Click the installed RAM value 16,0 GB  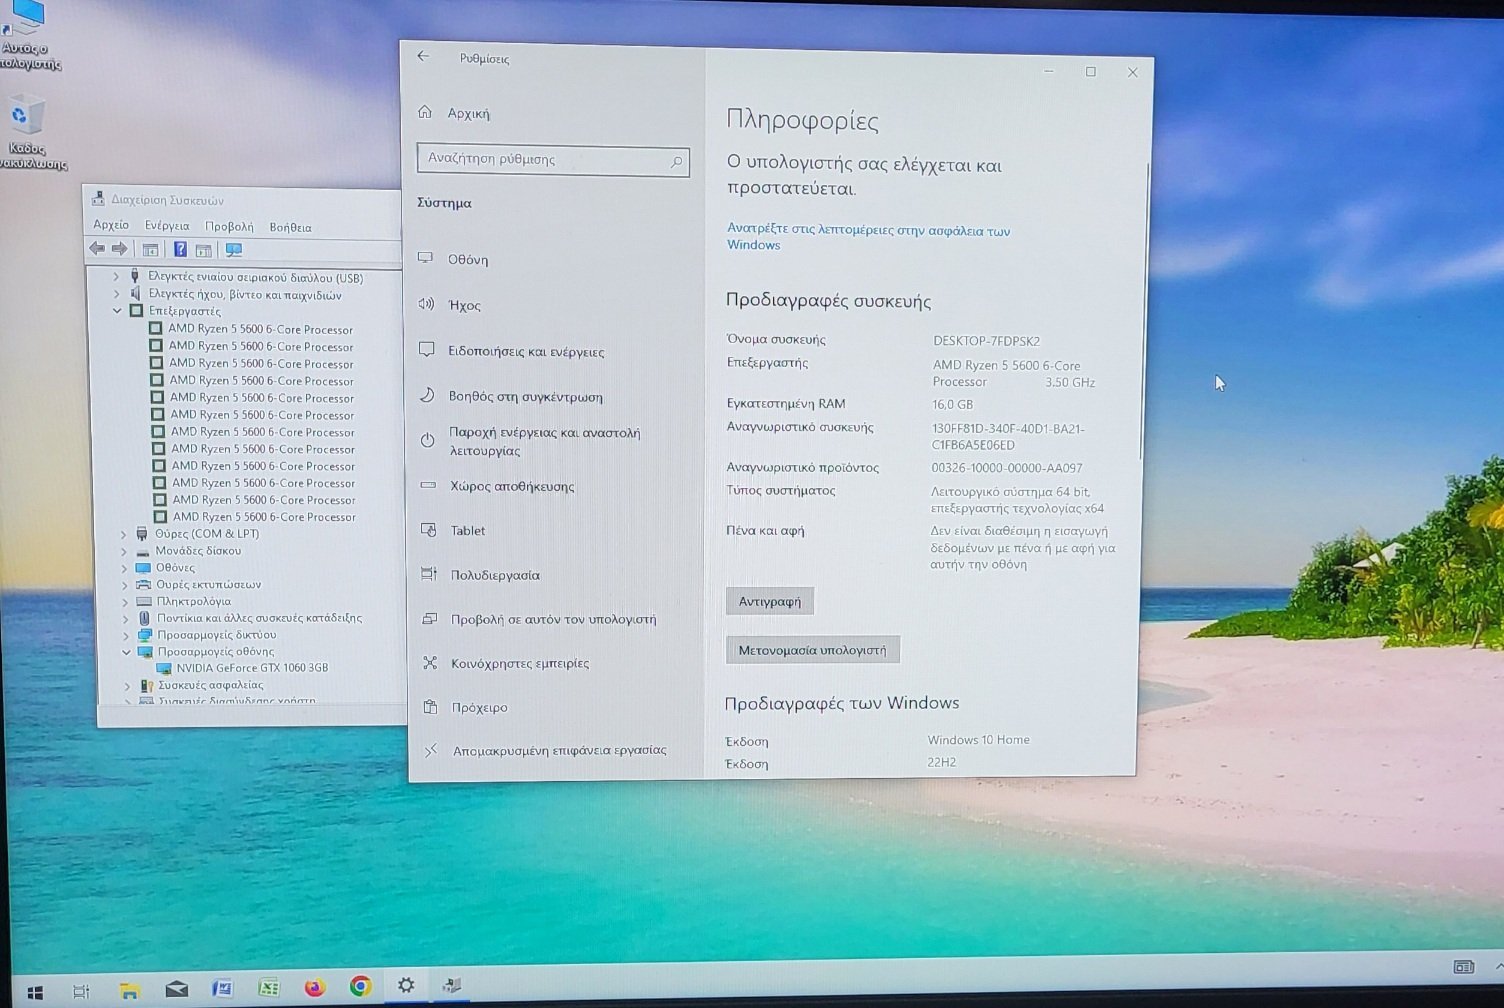[952, 405]
